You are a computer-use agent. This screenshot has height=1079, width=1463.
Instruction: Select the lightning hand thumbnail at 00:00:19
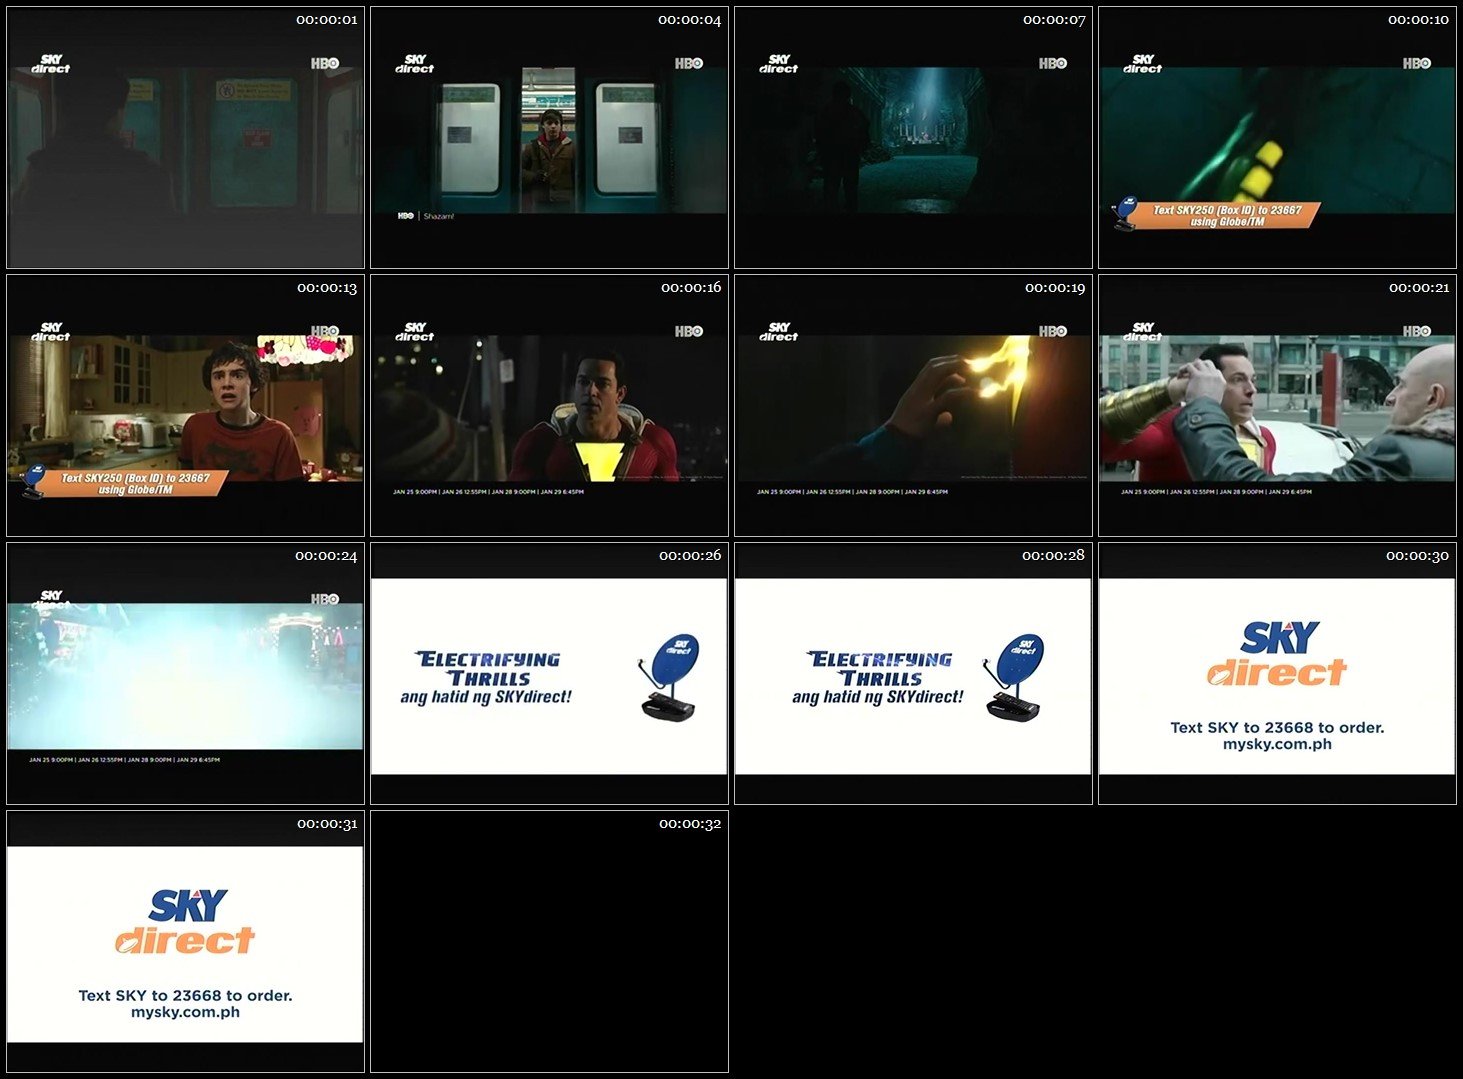(x=913, y=405)
